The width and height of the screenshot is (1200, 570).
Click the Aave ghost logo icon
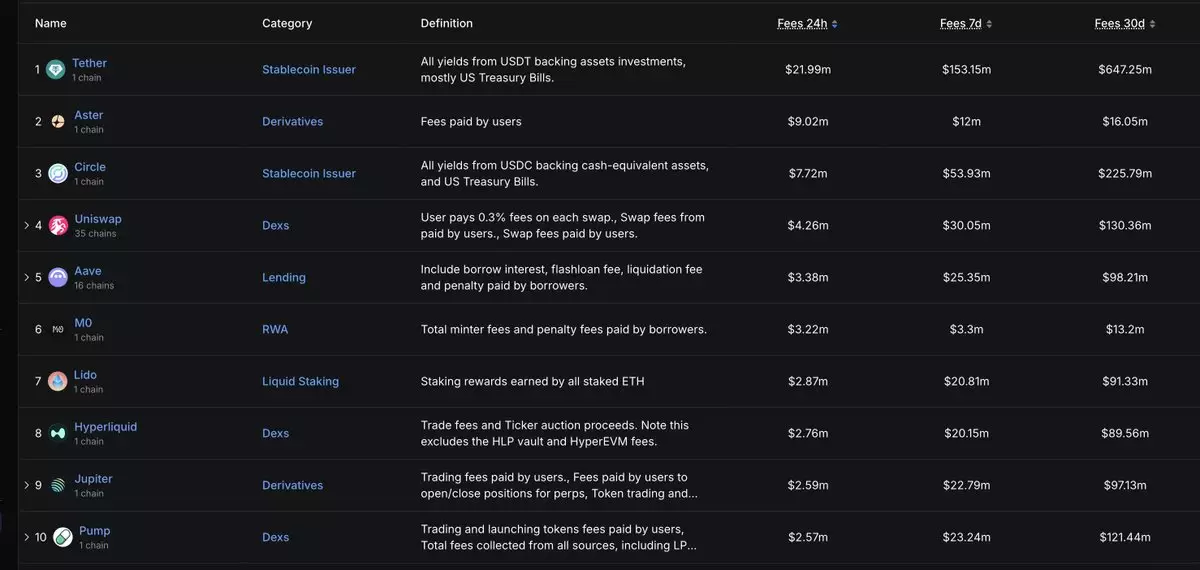click(58, 278)
